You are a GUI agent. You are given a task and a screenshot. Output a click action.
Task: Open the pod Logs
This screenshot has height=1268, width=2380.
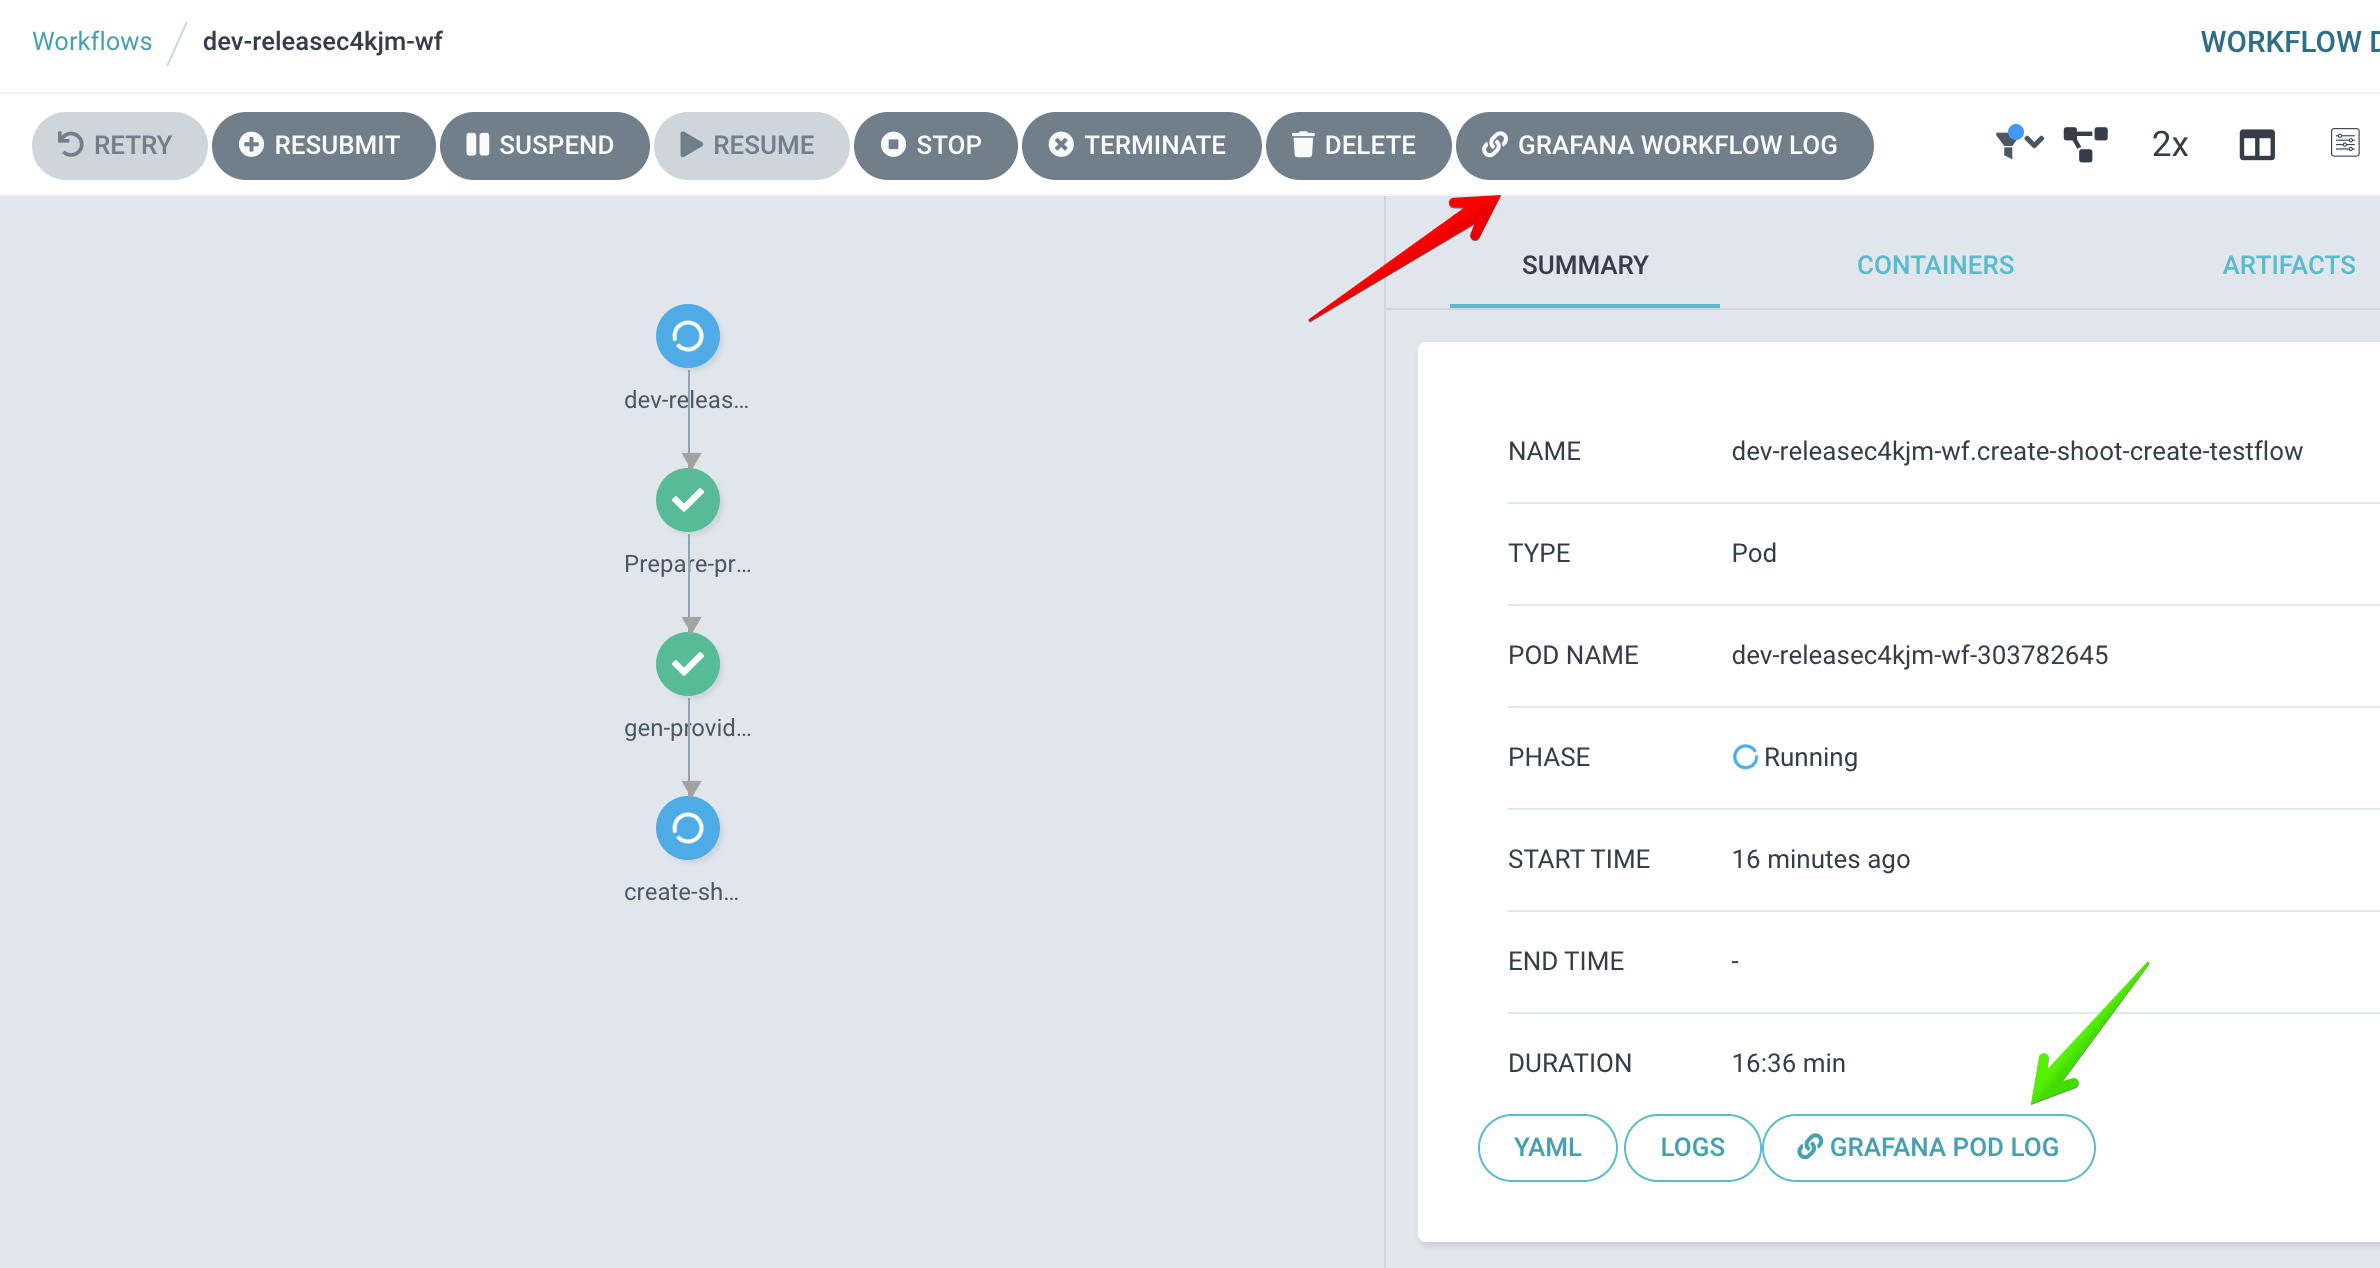[x=1692, y=1147]
